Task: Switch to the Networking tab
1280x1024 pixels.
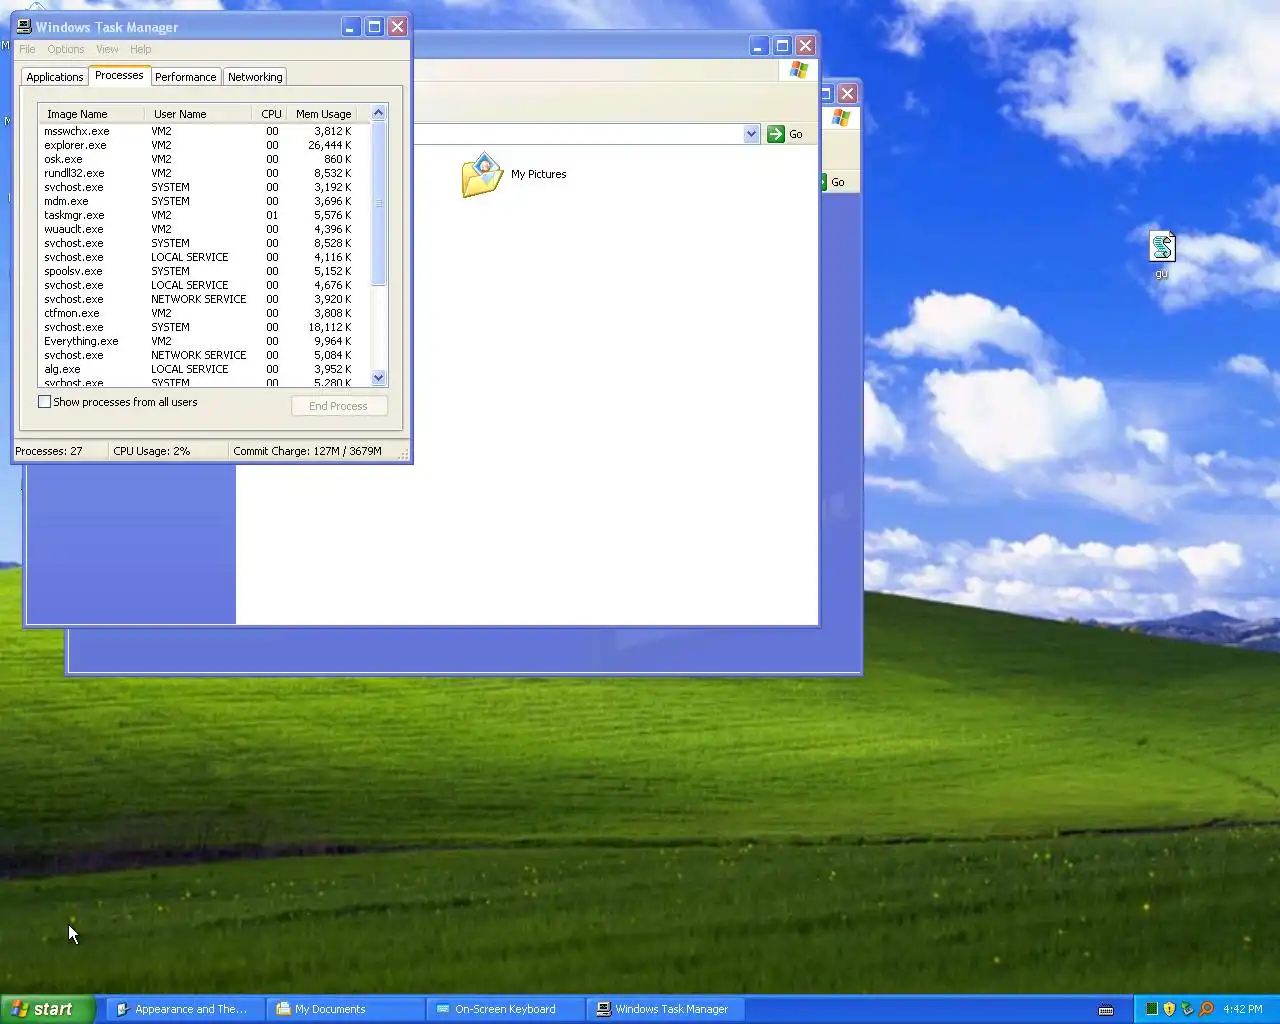Action: pyautogui.click(x=255, y=77)
